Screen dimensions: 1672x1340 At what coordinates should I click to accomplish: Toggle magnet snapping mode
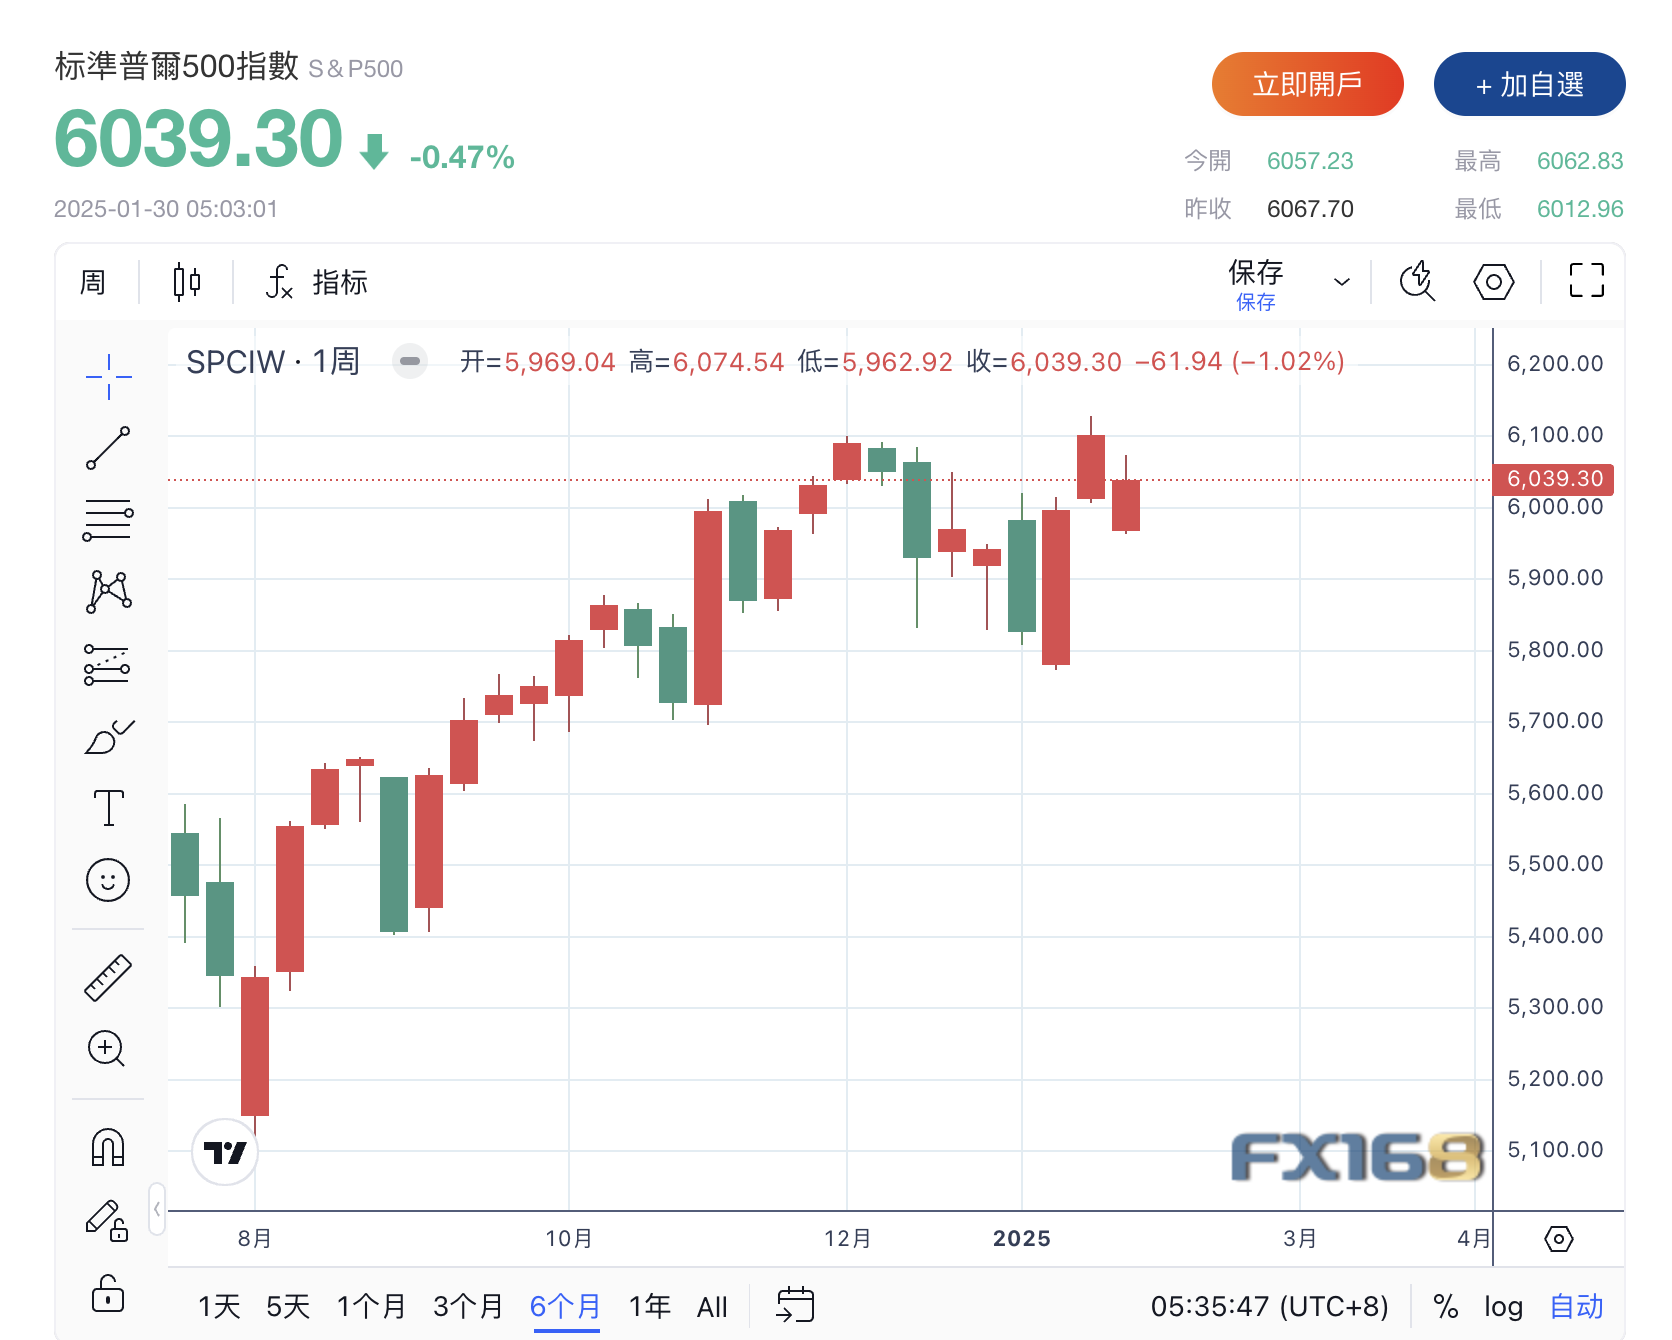point(108,1147)
